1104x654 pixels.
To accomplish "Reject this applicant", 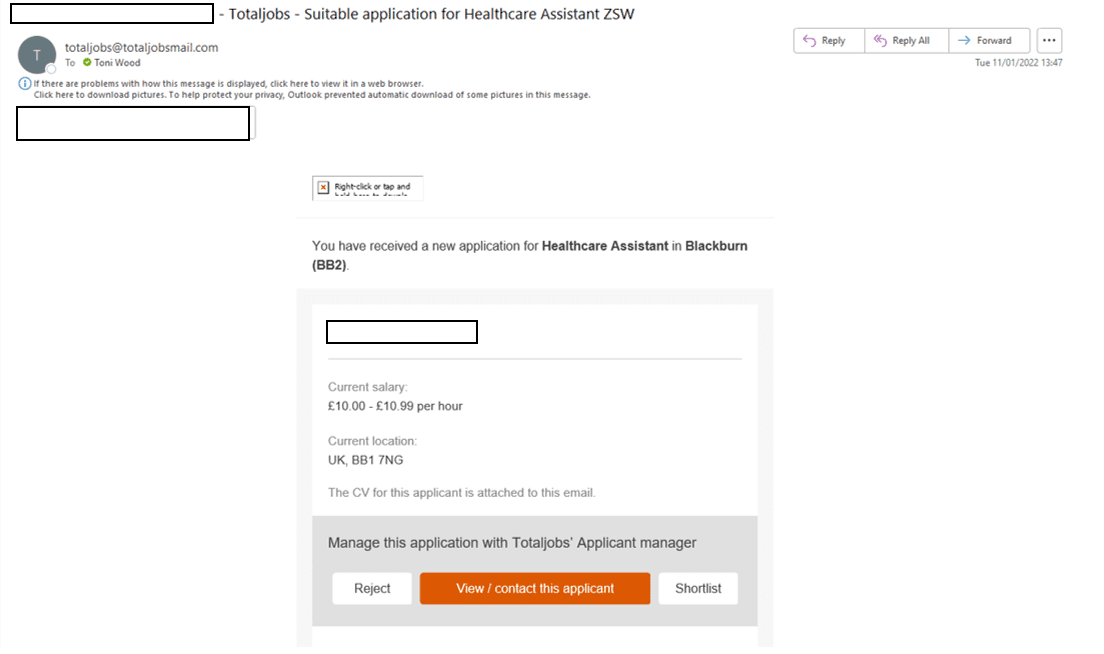I will coord(372,588).
